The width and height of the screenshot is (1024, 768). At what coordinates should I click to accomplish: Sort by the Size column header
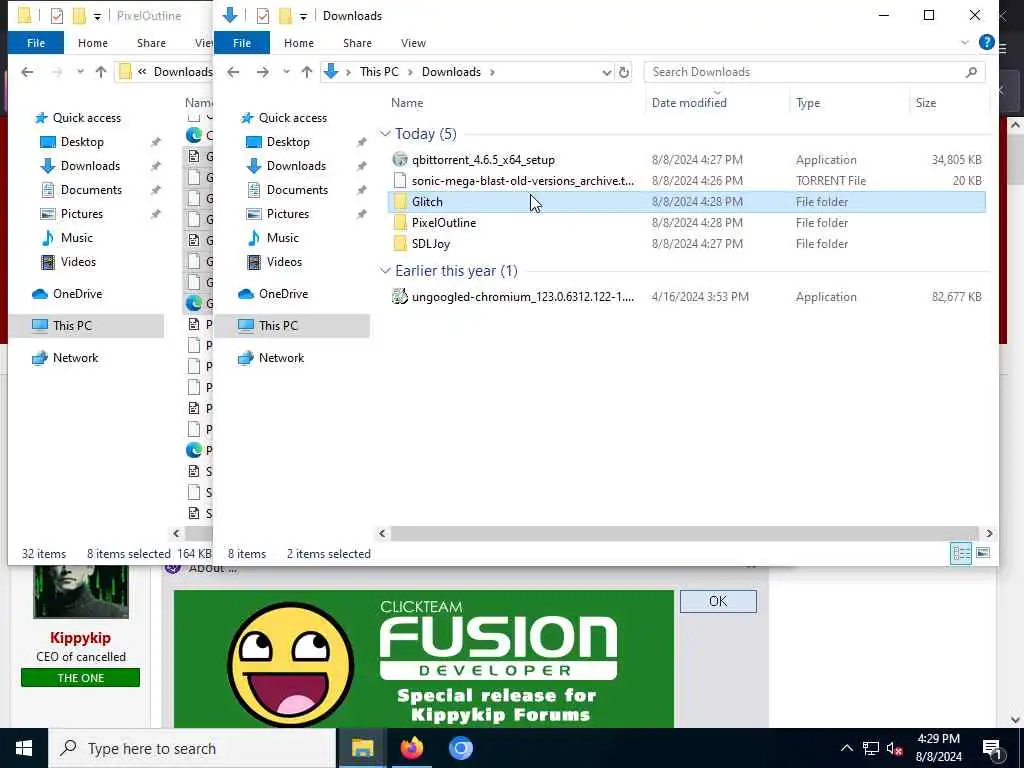coord(925,103)
